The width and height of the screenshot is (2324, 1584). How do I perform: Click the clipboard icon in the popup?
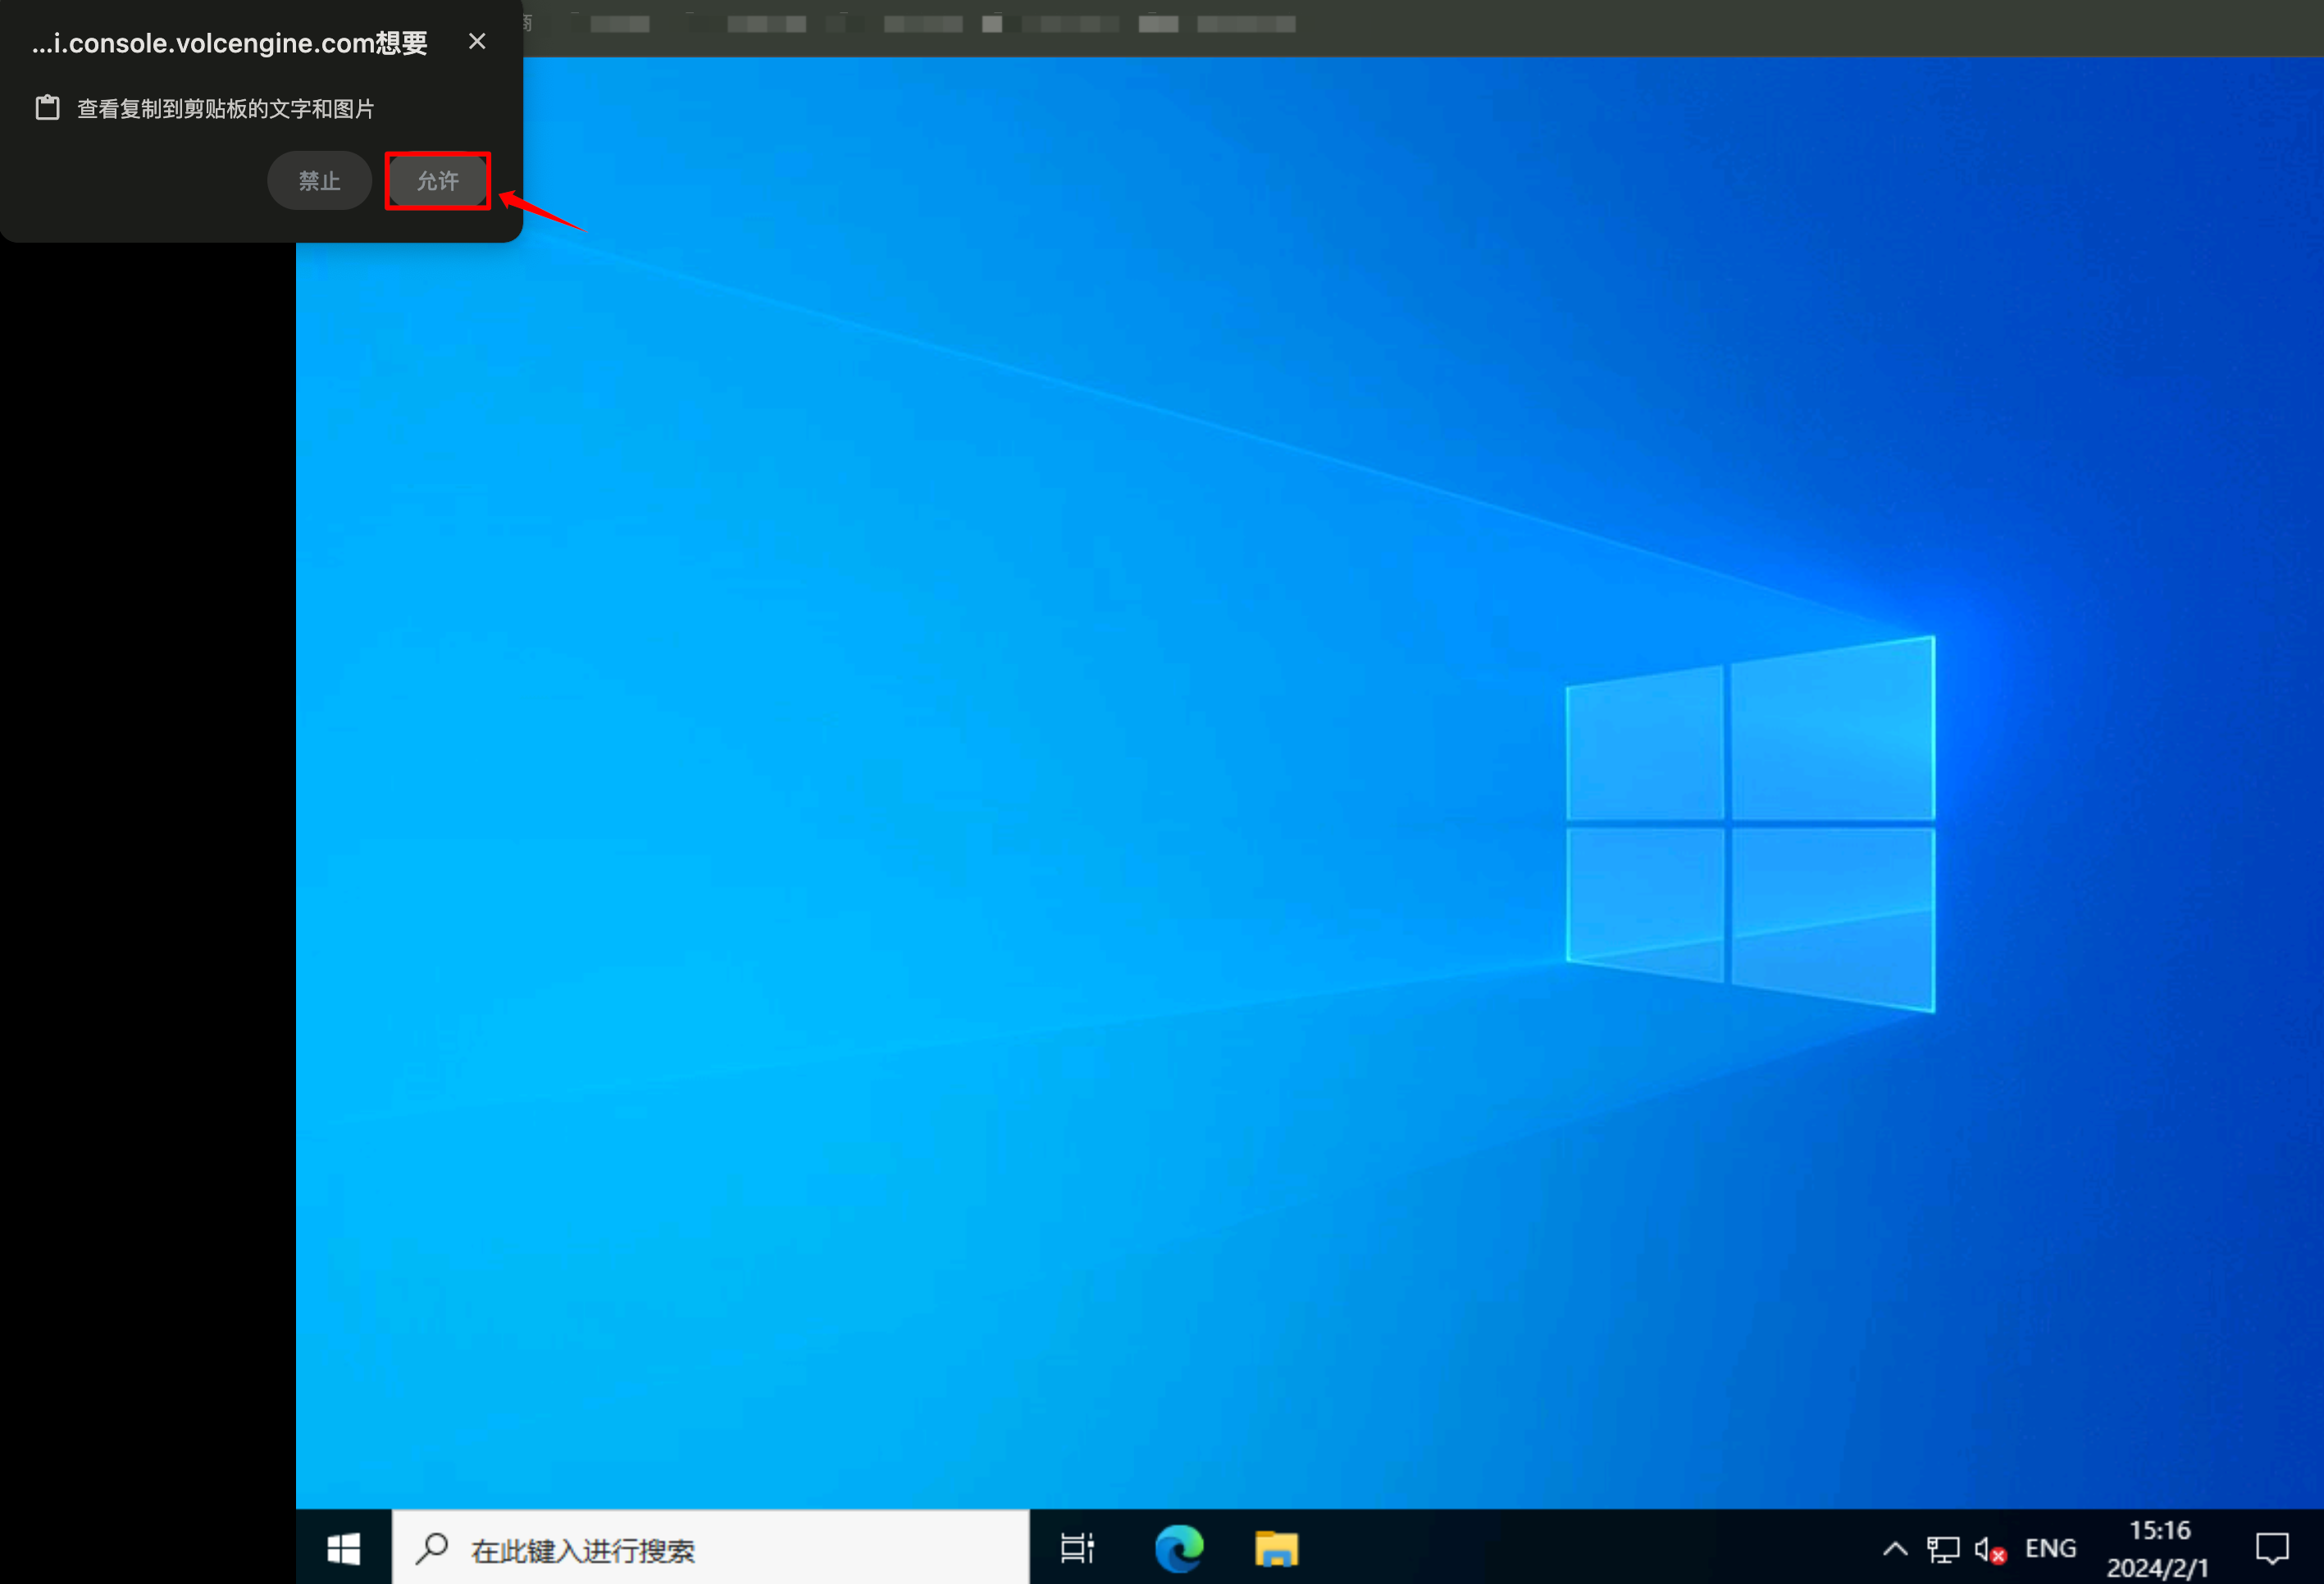click(47, 108)
